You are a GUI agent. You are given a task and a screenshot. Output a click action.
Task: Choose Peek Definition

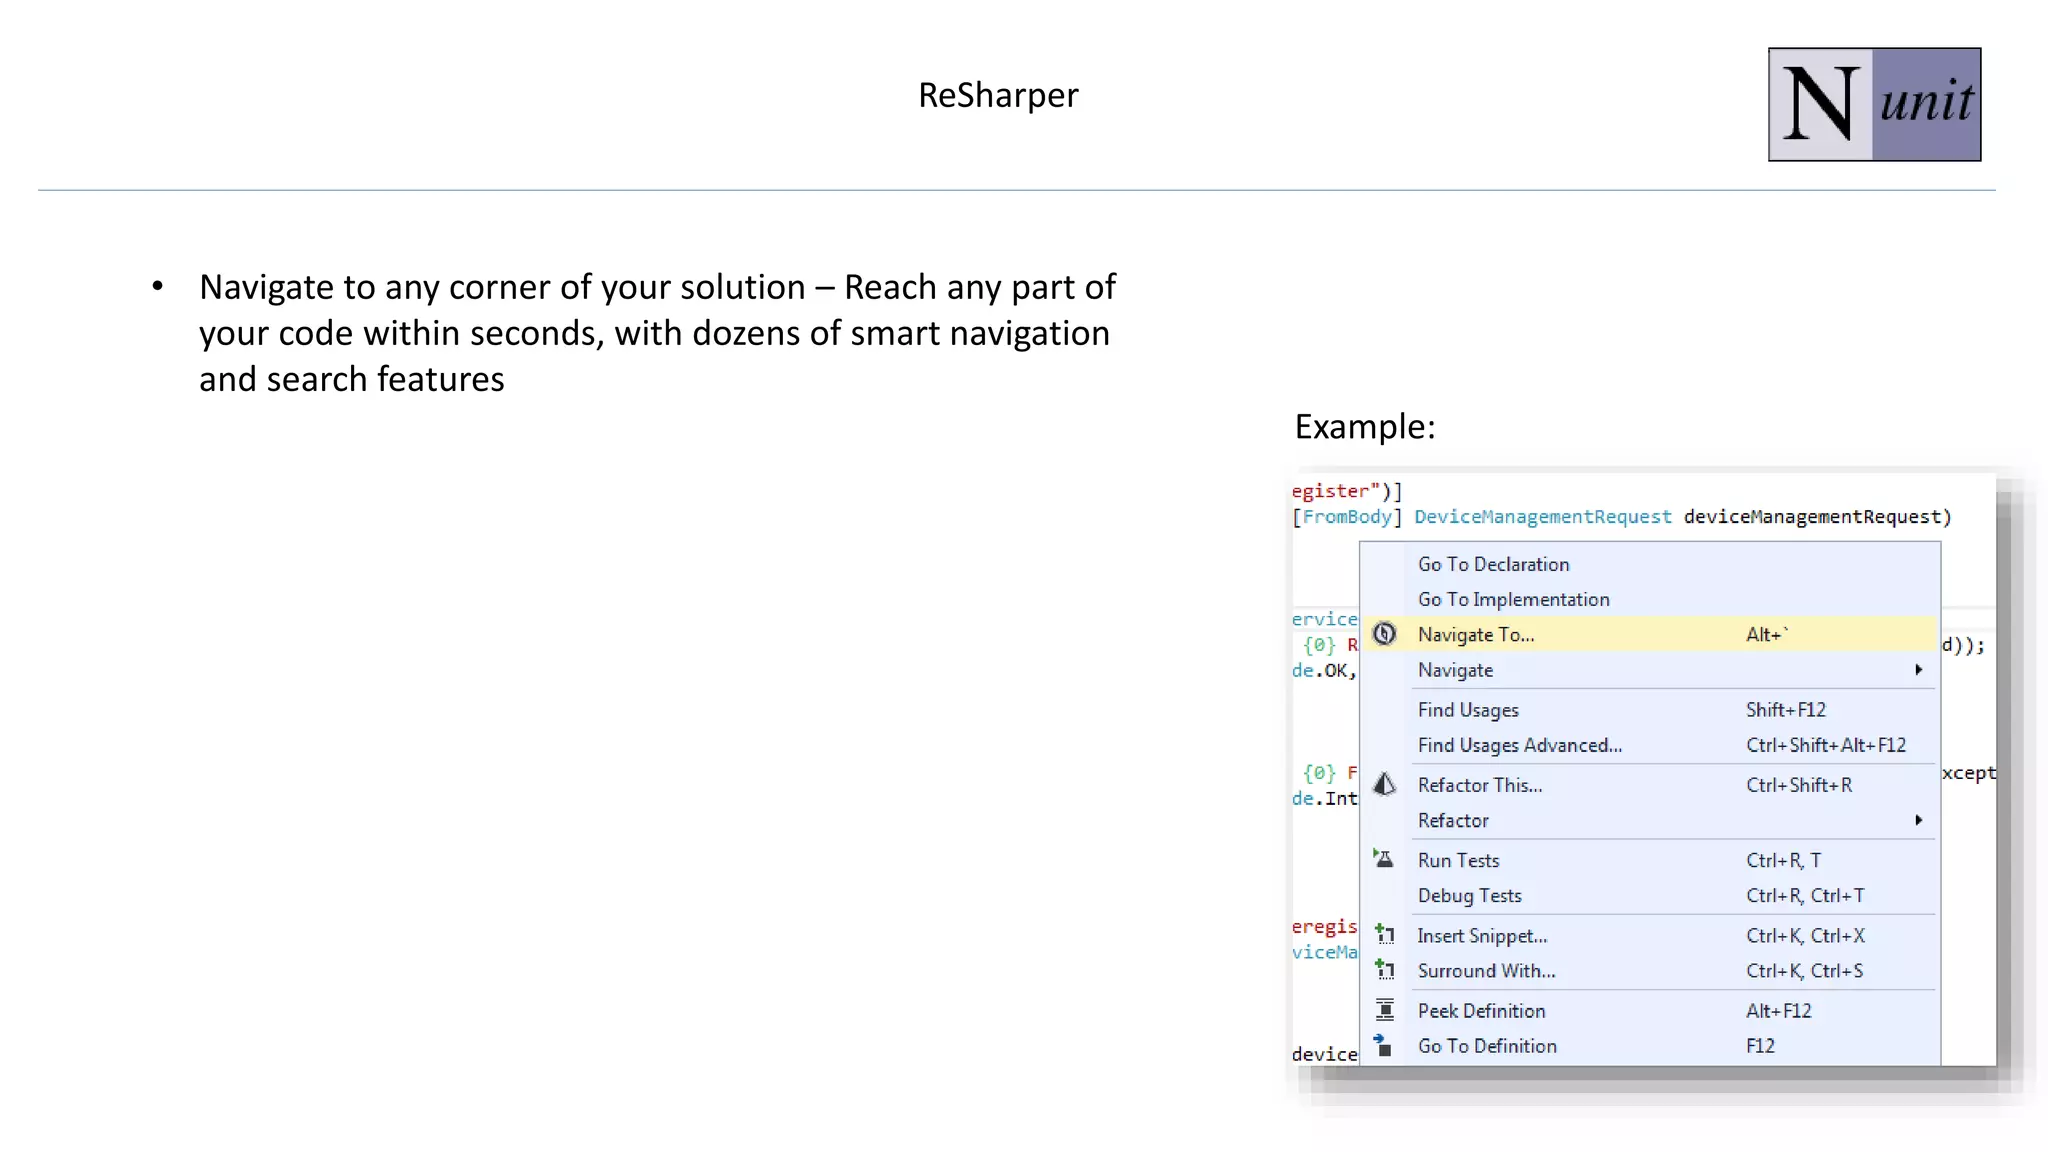pyautogui.click(x=1649, y=1011)
